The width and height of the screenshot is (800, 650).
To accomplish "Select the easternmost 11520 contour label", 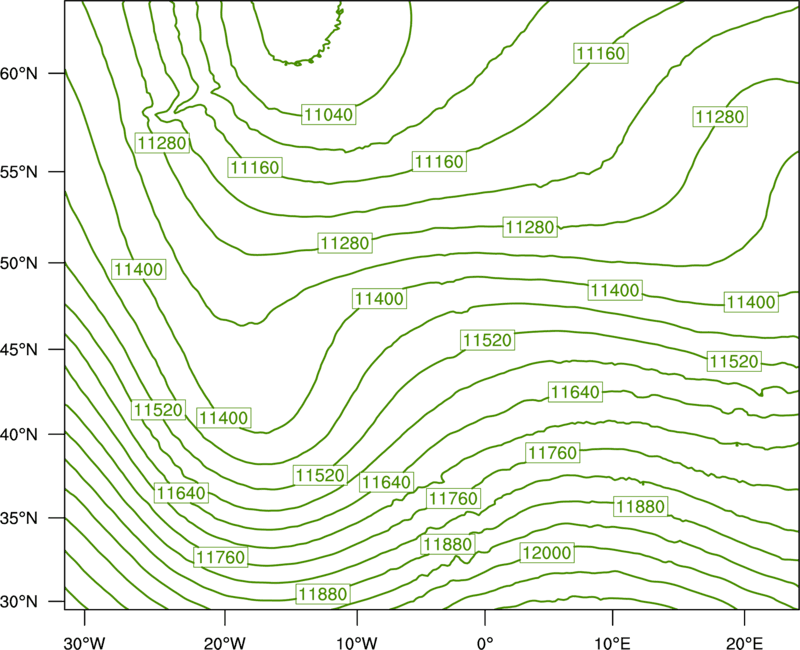I will click(734, 361).
